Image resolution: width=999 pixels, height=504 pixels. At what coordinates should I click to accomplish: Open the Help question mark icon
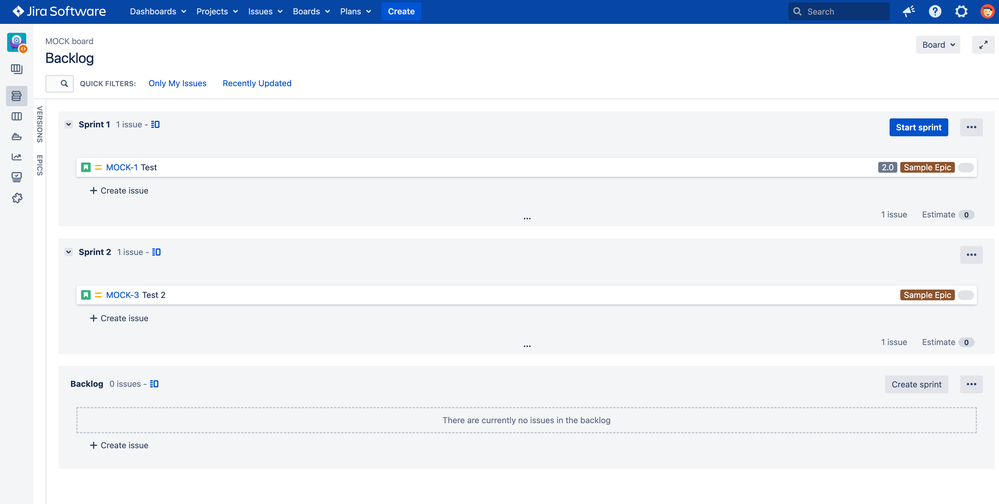tap(935, 11)
